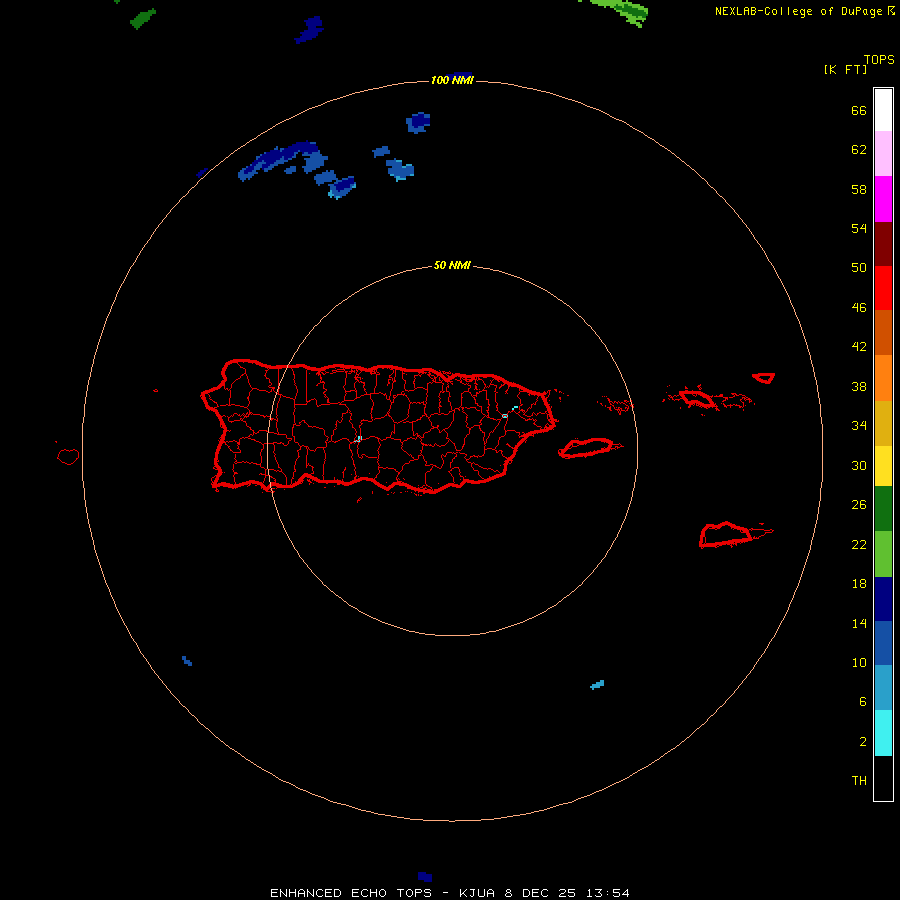Click the St. Thomas island outline
Image resolution: width=900 pixels, height=900 pixels.
pos(697,398)
